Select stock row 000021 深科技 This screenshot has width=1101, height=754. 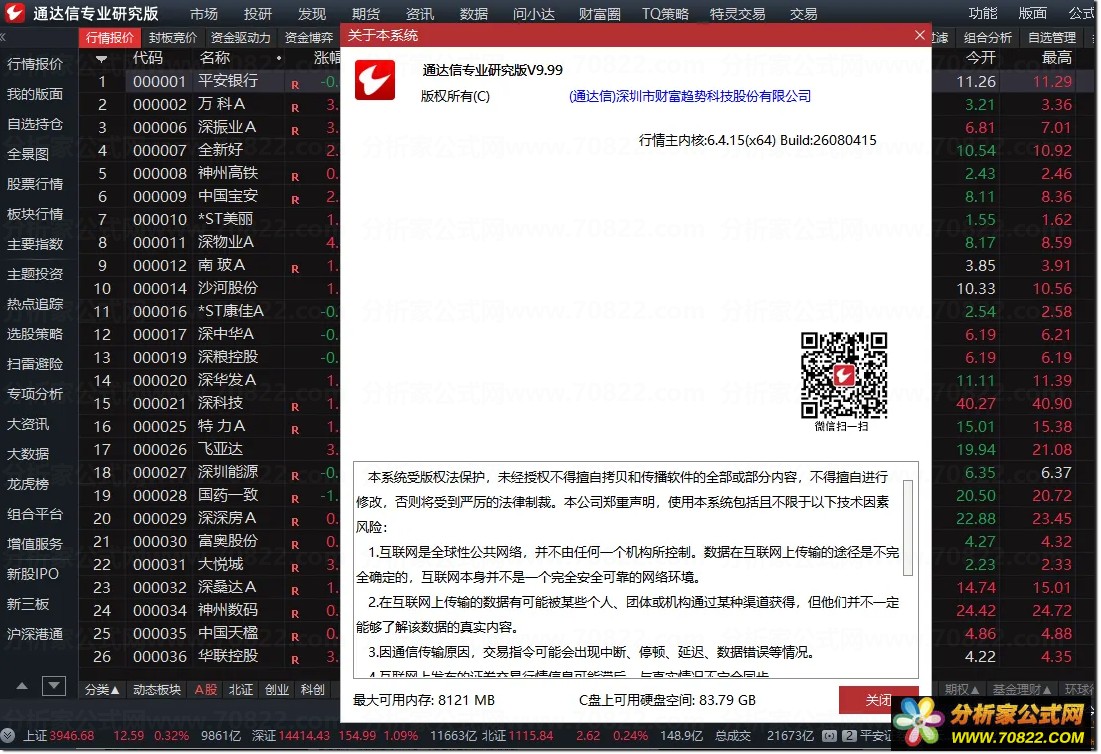click(209, 404)
